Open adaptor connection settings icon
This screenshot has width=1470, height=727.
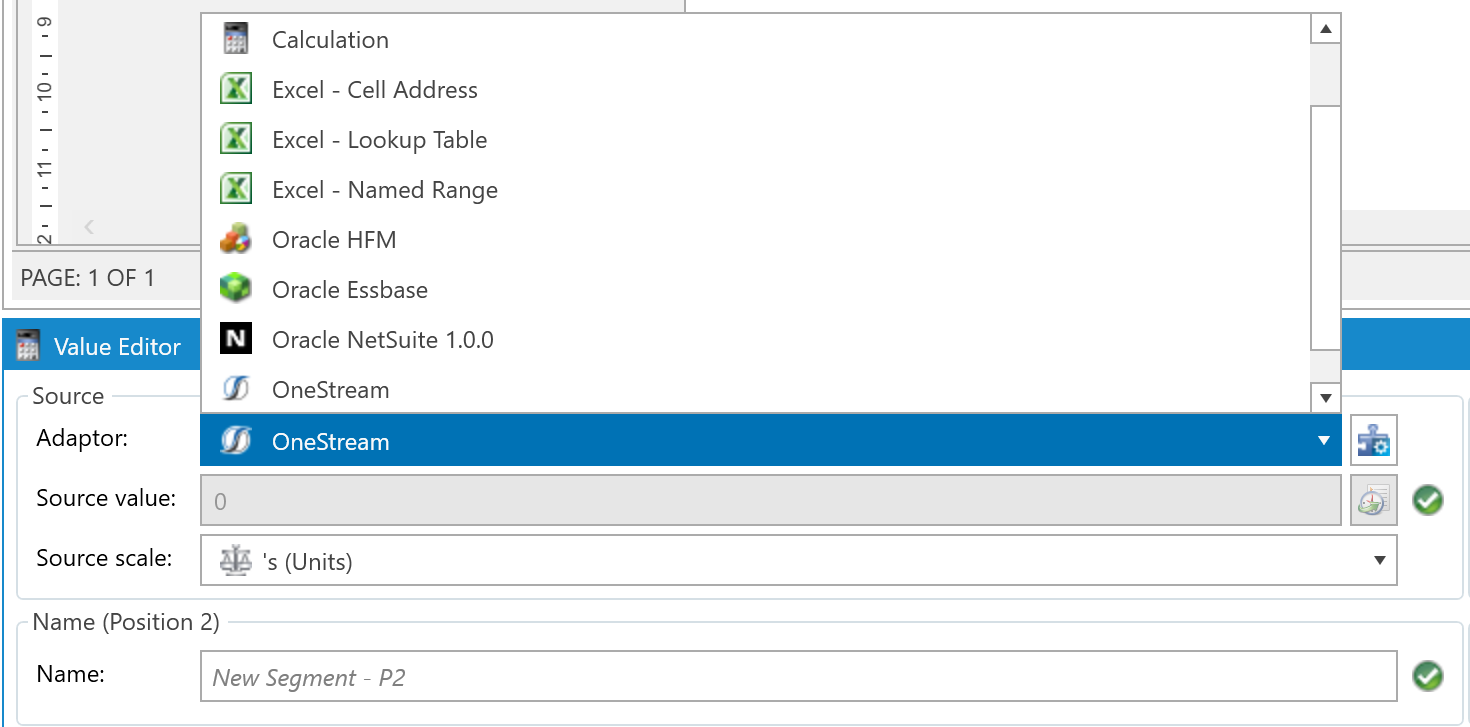click(1374, 441)
